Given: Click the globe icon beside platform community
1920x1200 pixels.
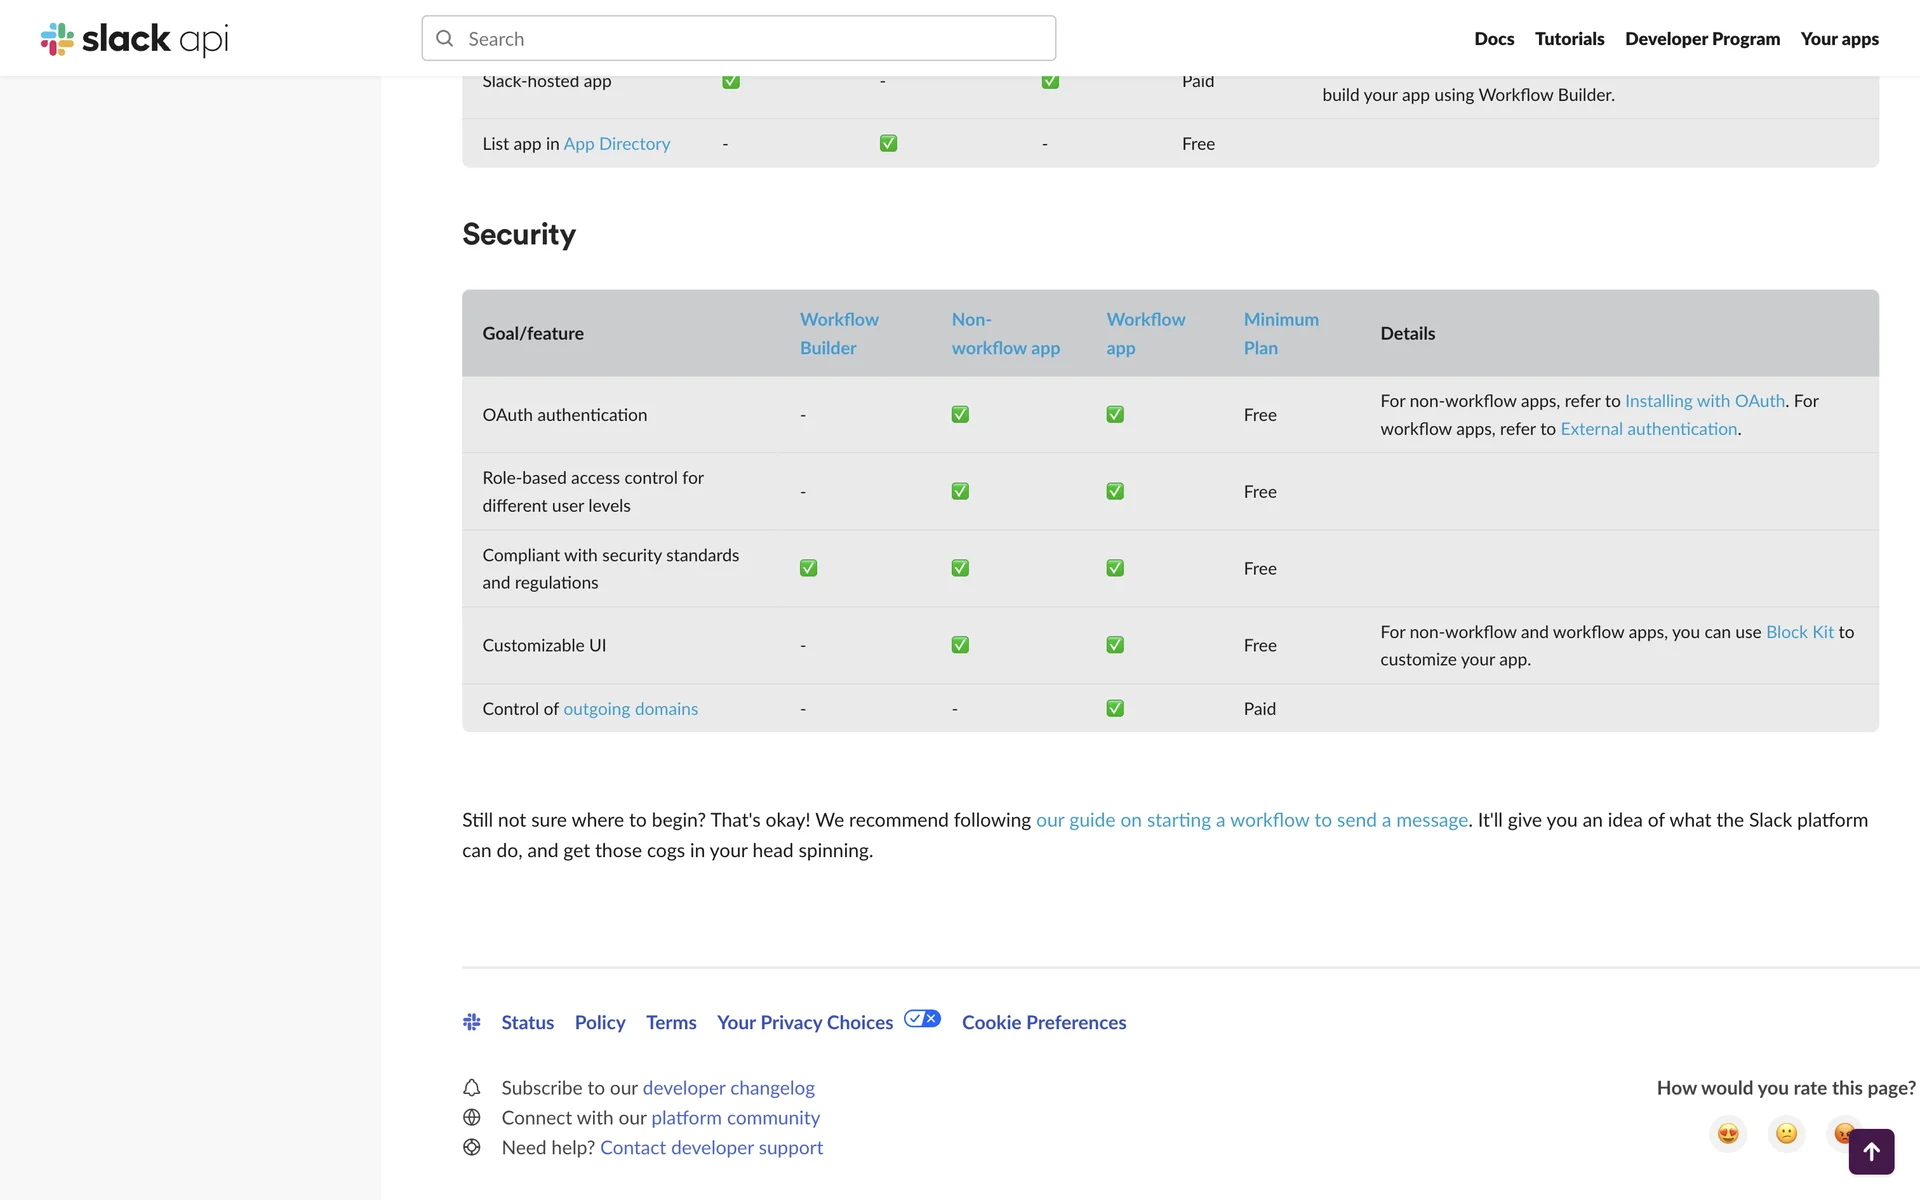Looking at the screenshot, I should 472,1118.
